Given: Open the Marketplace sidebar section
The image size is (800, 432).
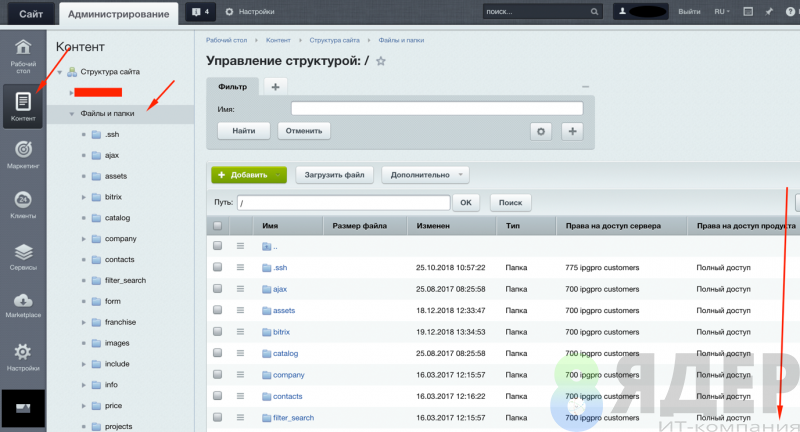Looking at the screenshot, I should tap(23, 305).
